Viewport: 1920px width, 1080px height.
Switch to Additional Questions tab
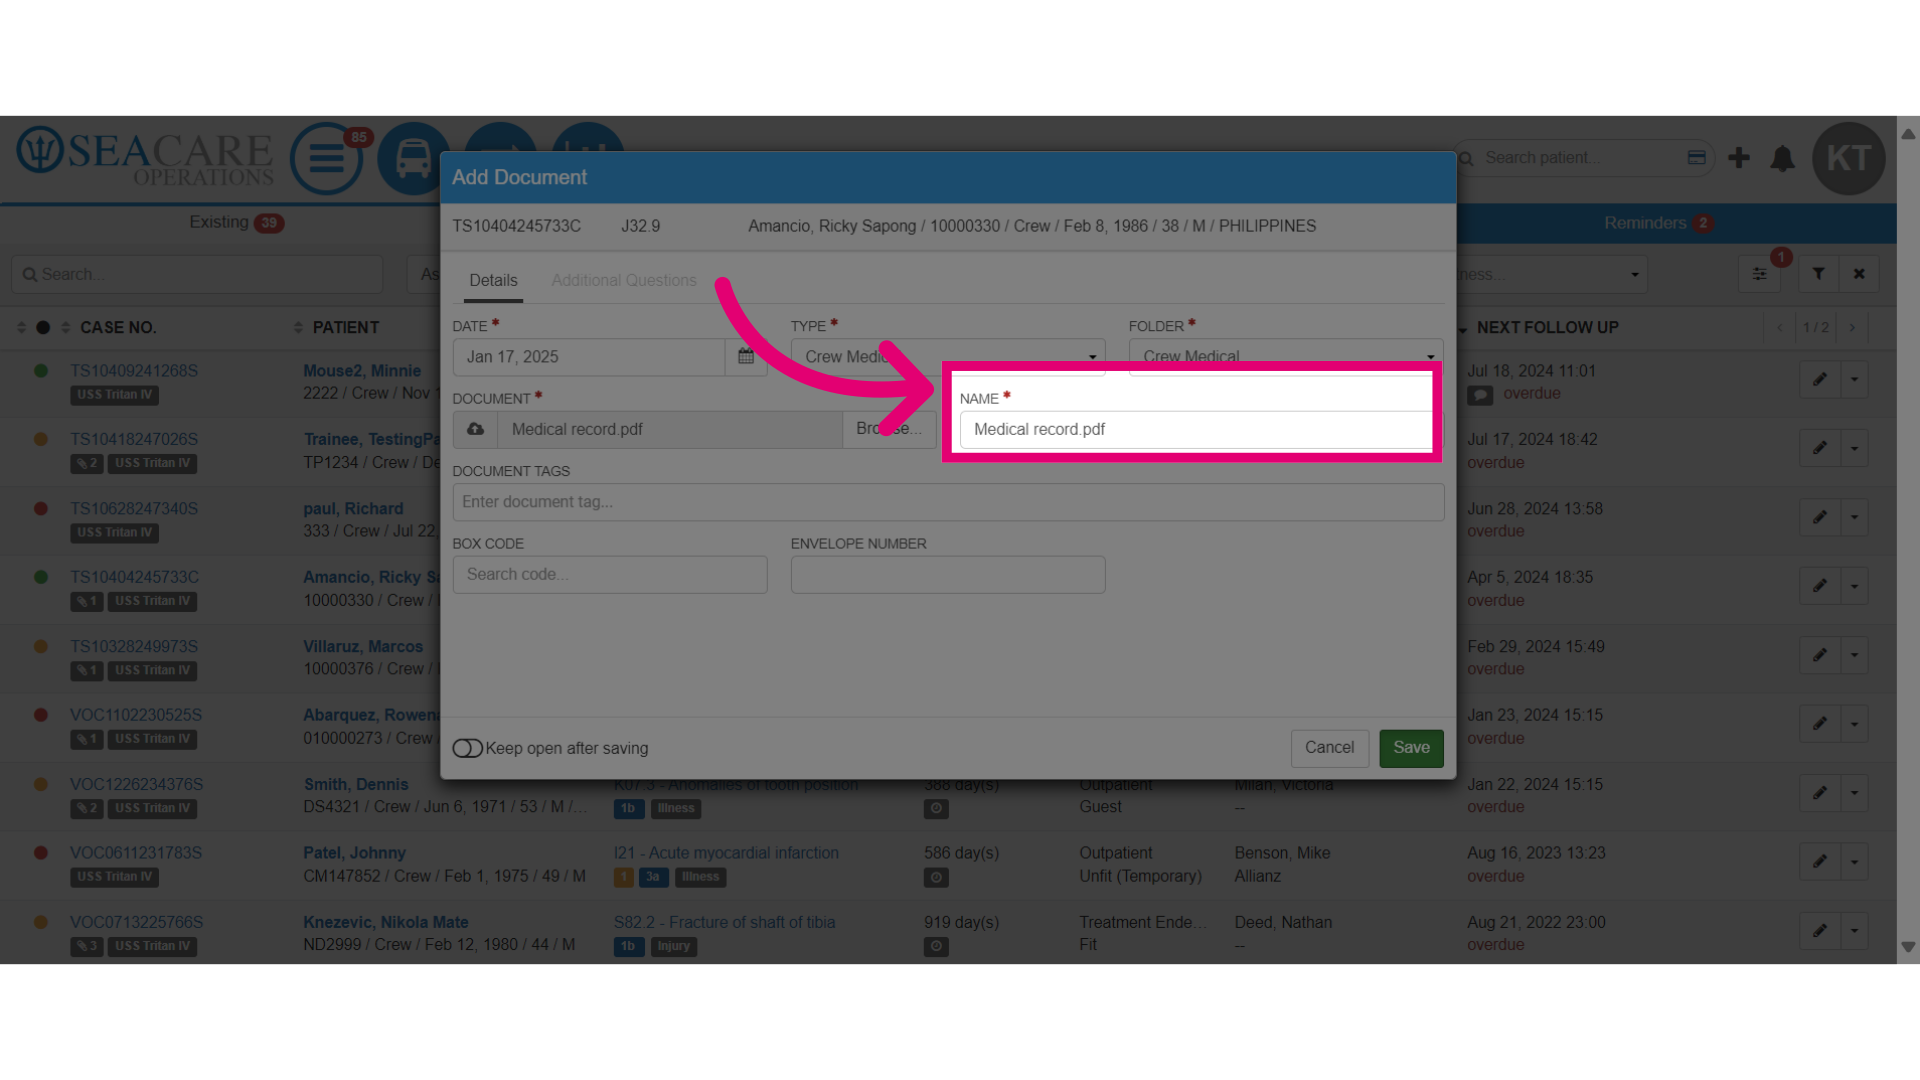[x=624, y=281]
